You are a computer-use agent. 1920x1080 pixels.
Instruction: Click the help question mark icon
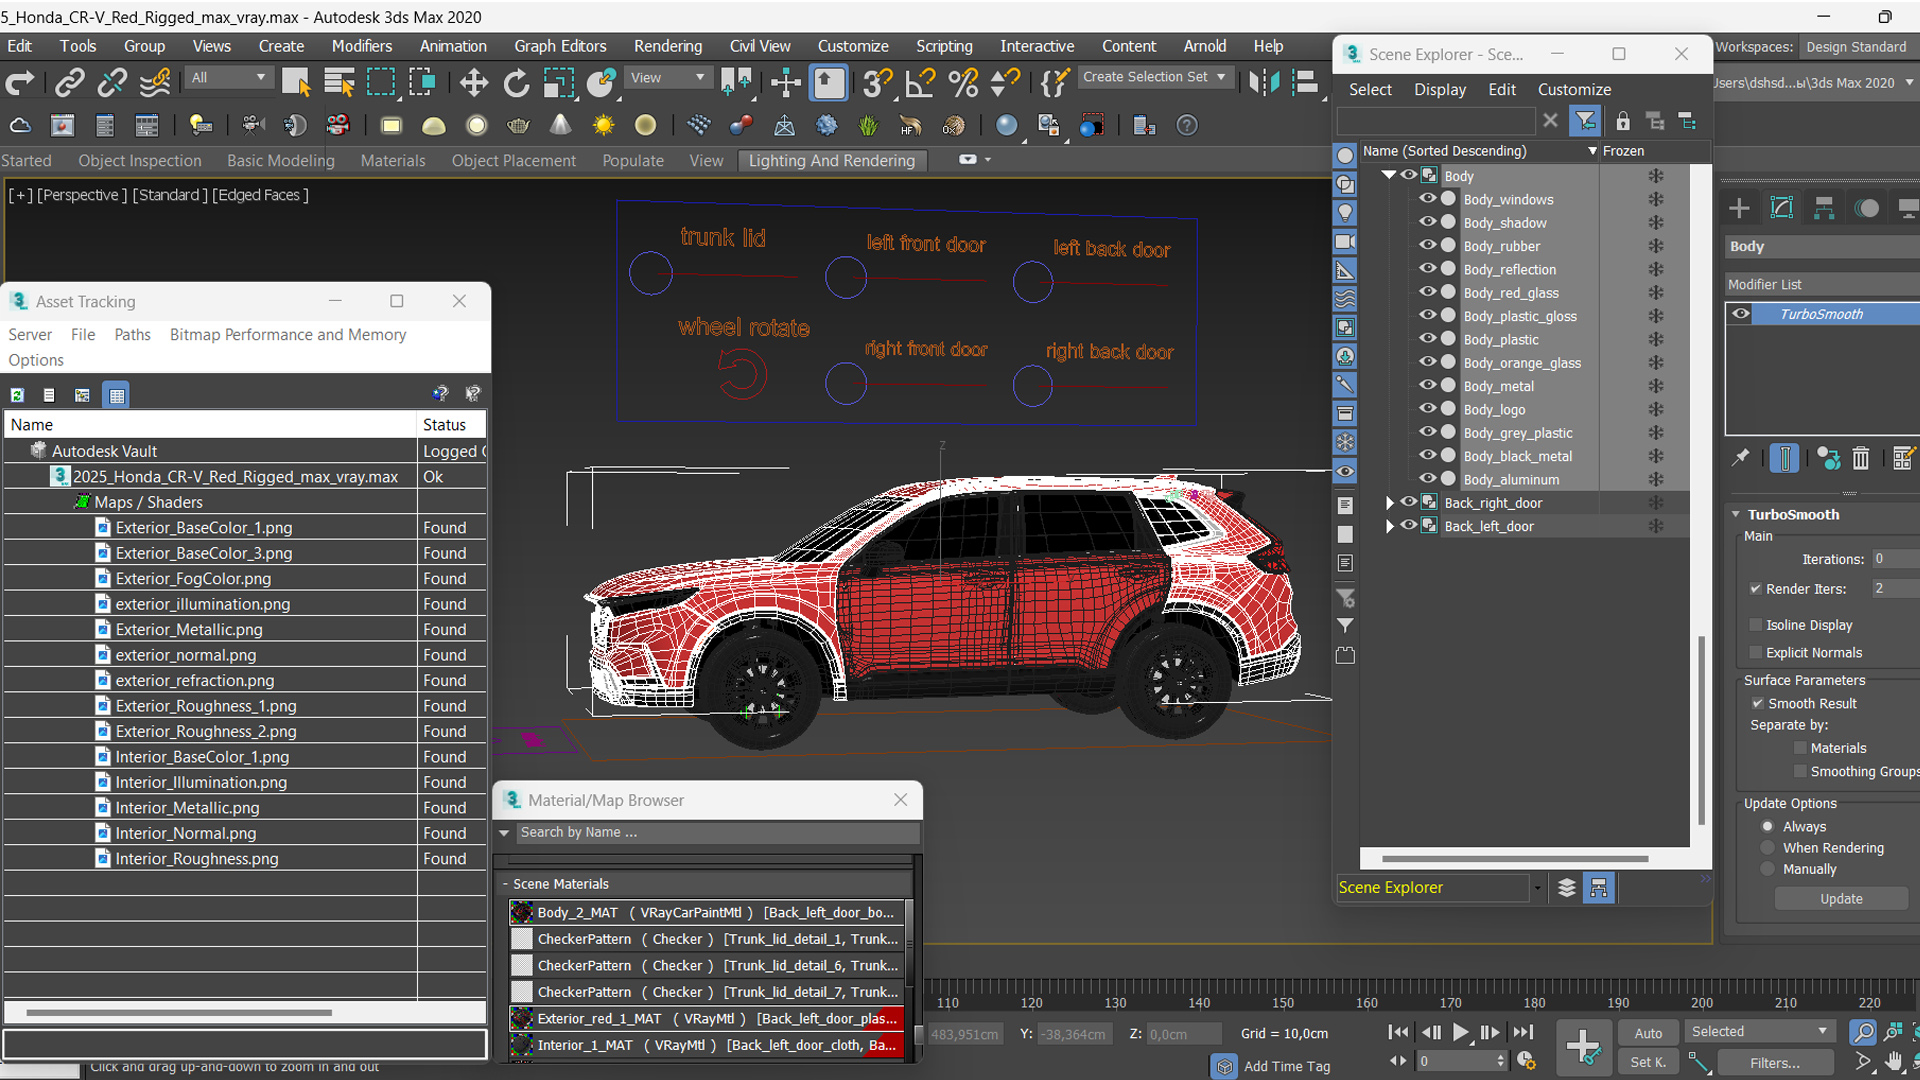(1187, 125)
